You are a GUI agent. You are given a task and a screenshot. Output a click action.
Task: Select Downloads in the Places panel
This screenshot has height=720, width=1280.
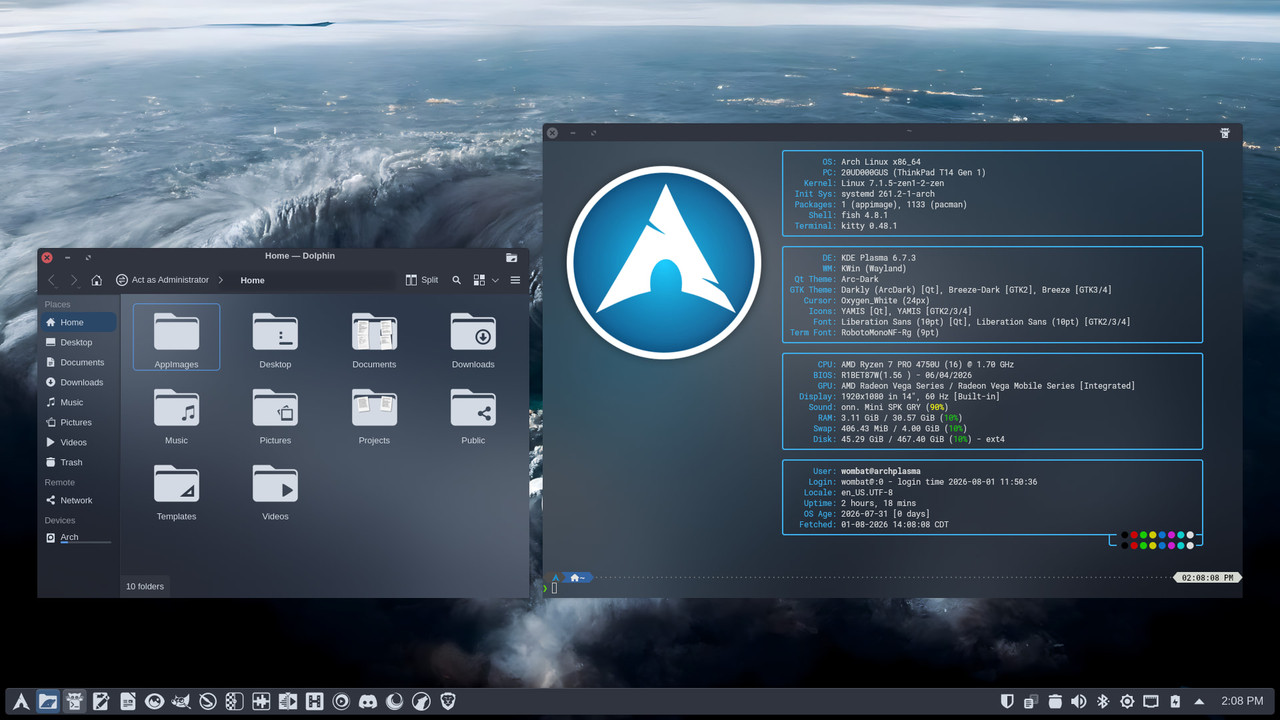78,382
